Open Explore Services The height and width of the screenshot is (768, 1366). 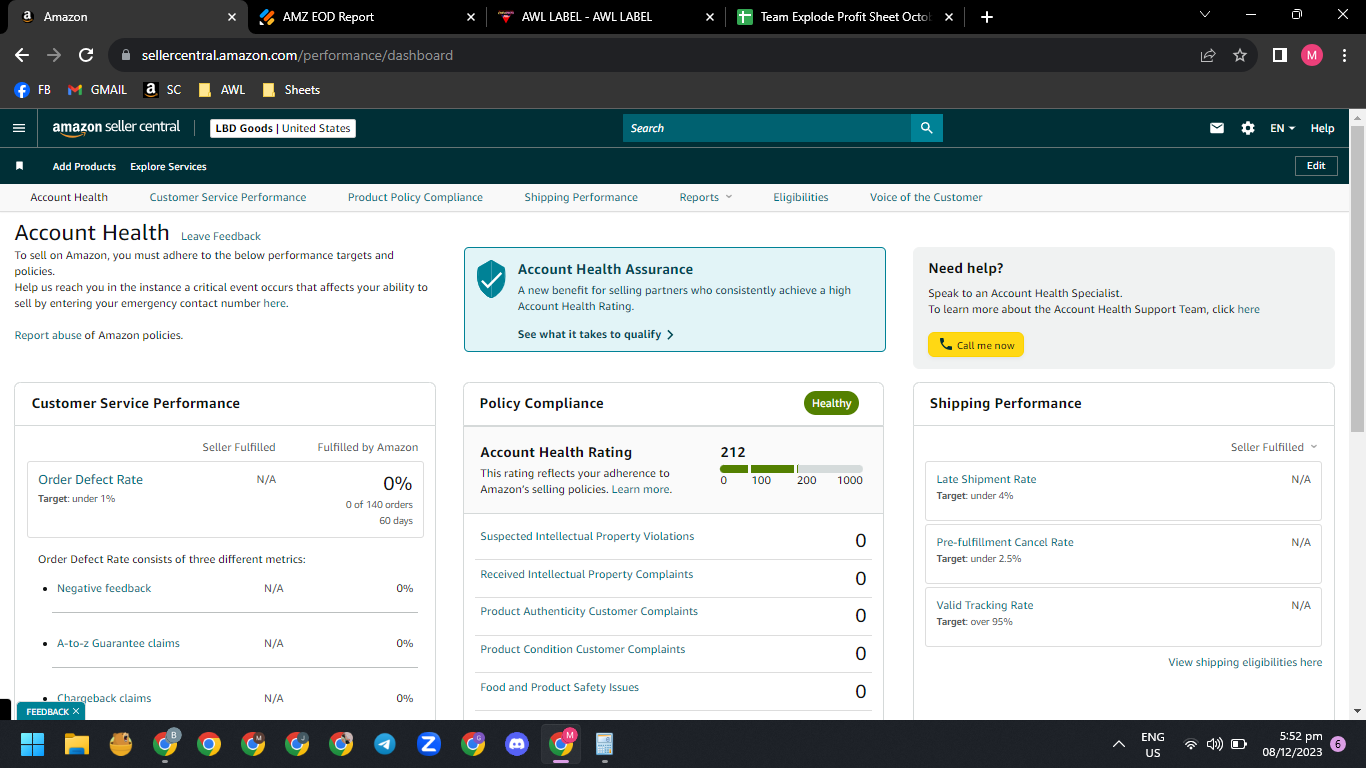pos(168,166)
